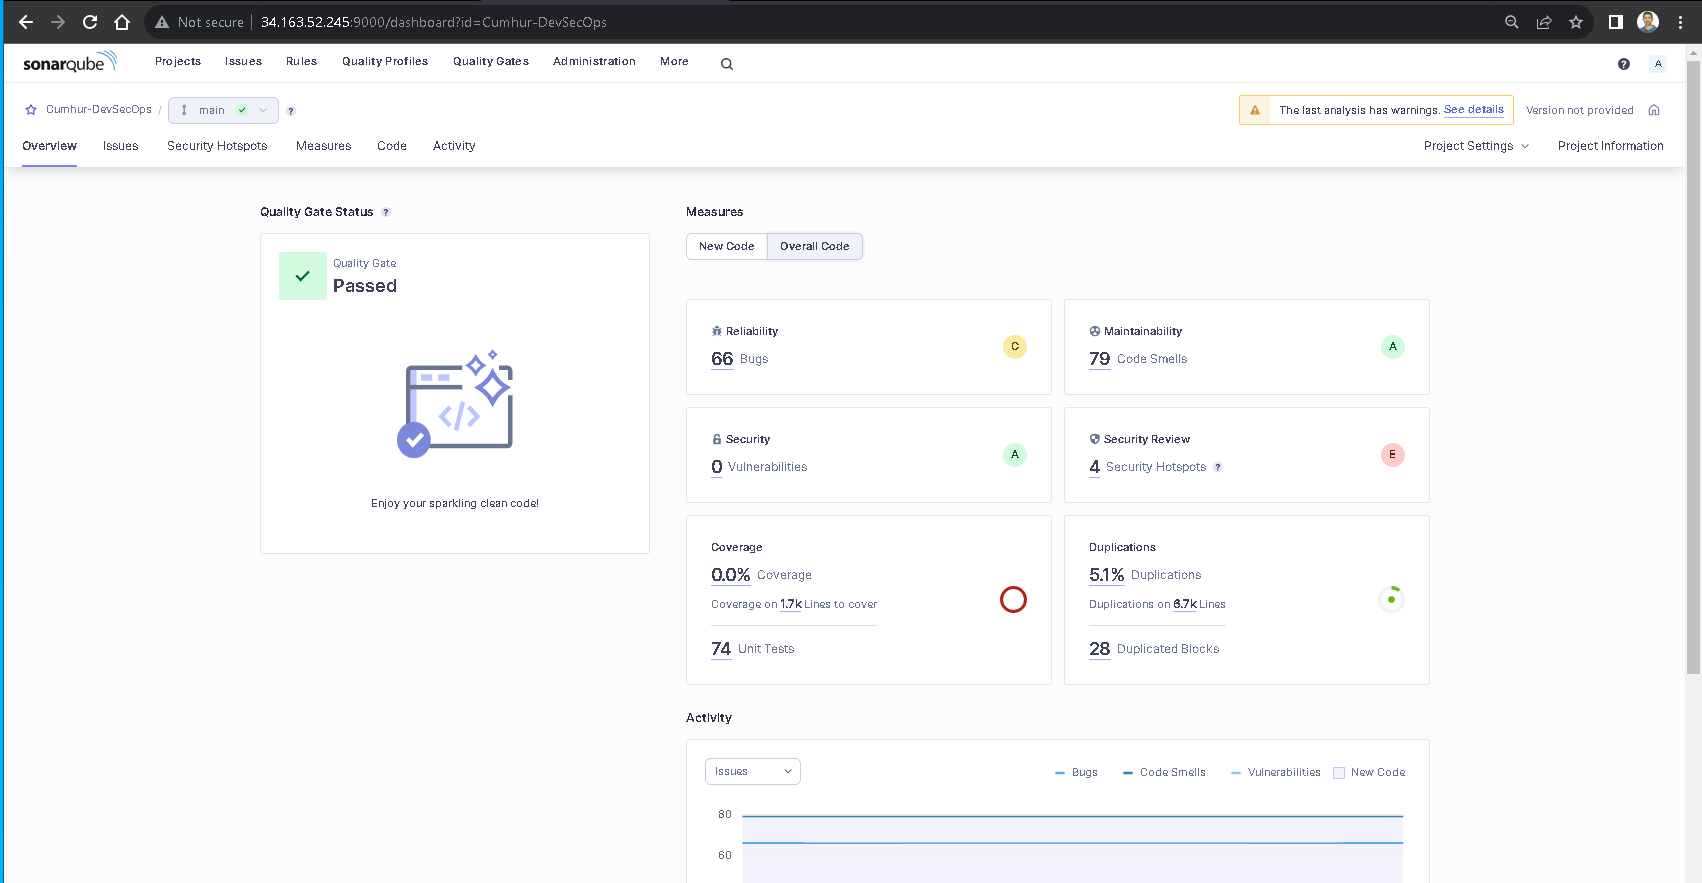Open the Chrome profile avatar
Viewport: 1702px width, 883px height.
1648,22
